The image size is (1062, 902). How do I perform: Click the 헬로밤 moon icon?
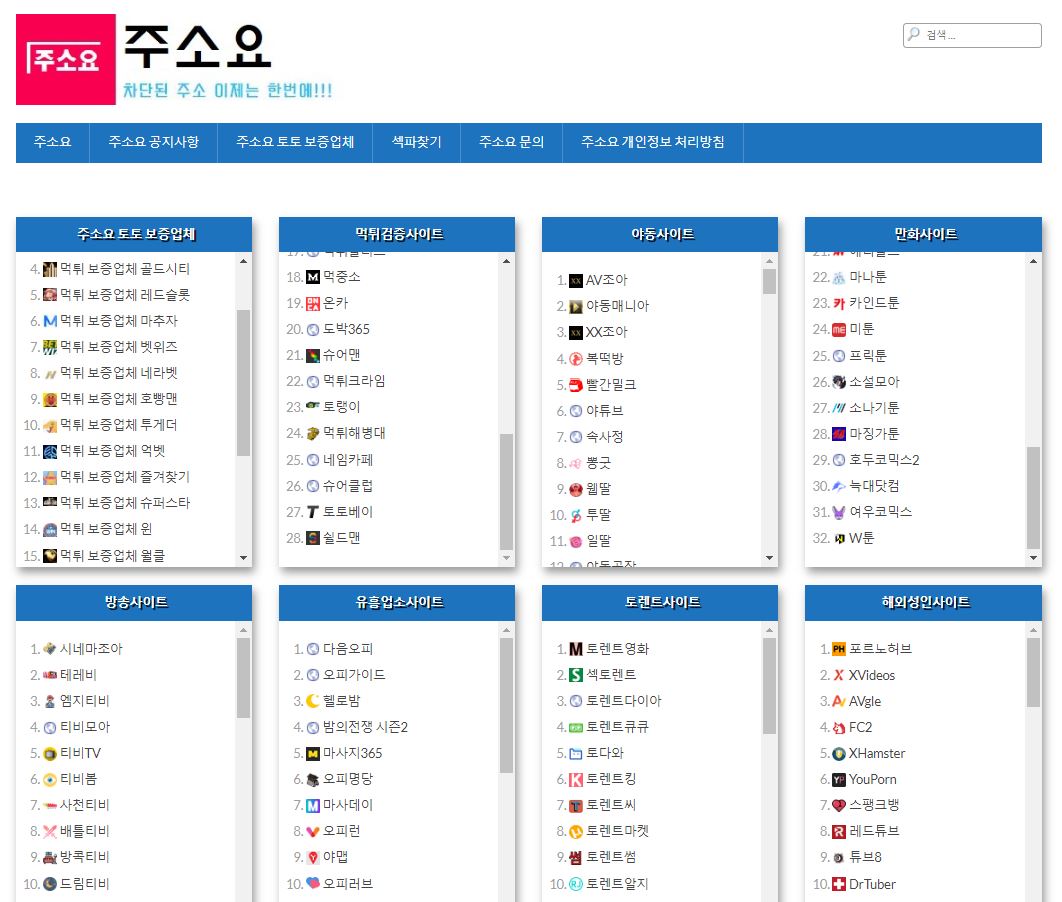click(x=312, y=701)
